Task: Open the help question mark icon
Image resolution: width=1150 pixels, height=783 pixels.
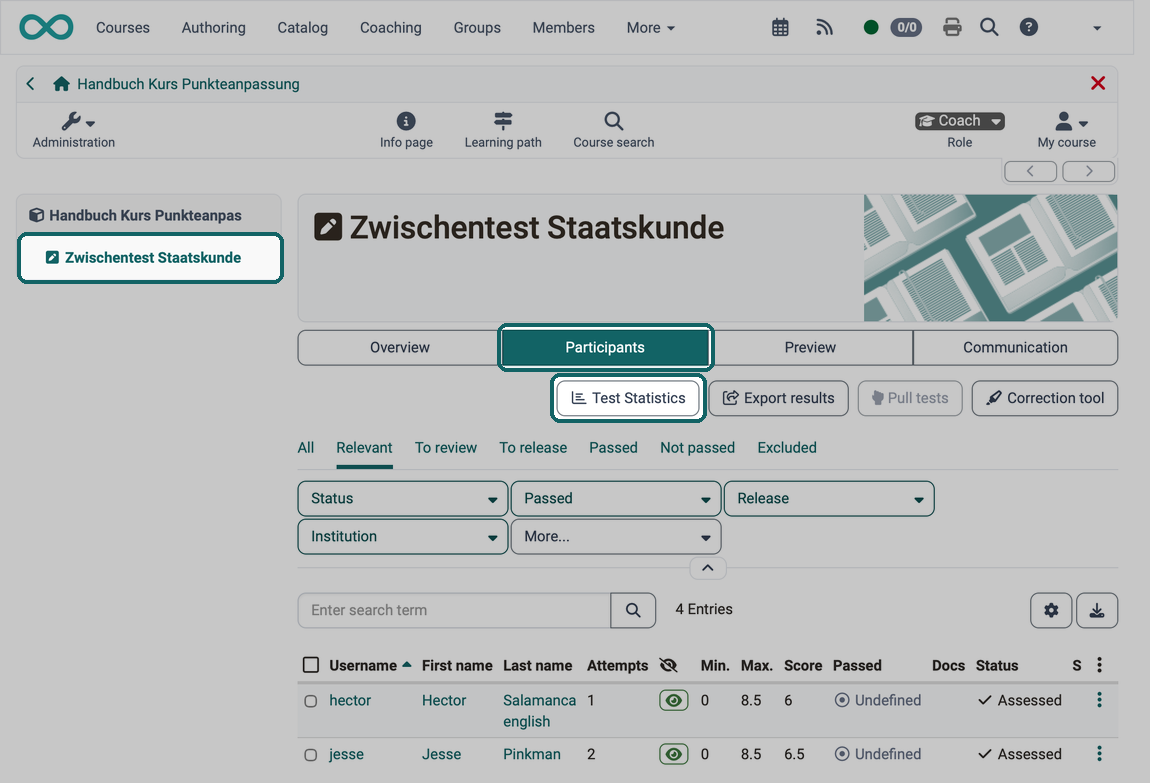Action: point(1029,28)
